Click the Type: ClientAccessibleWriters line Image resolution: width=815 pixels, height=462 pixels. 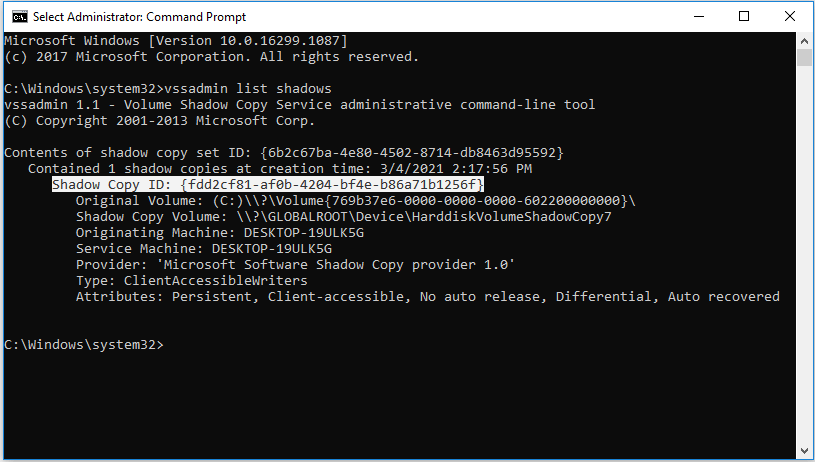coord(192,281)
